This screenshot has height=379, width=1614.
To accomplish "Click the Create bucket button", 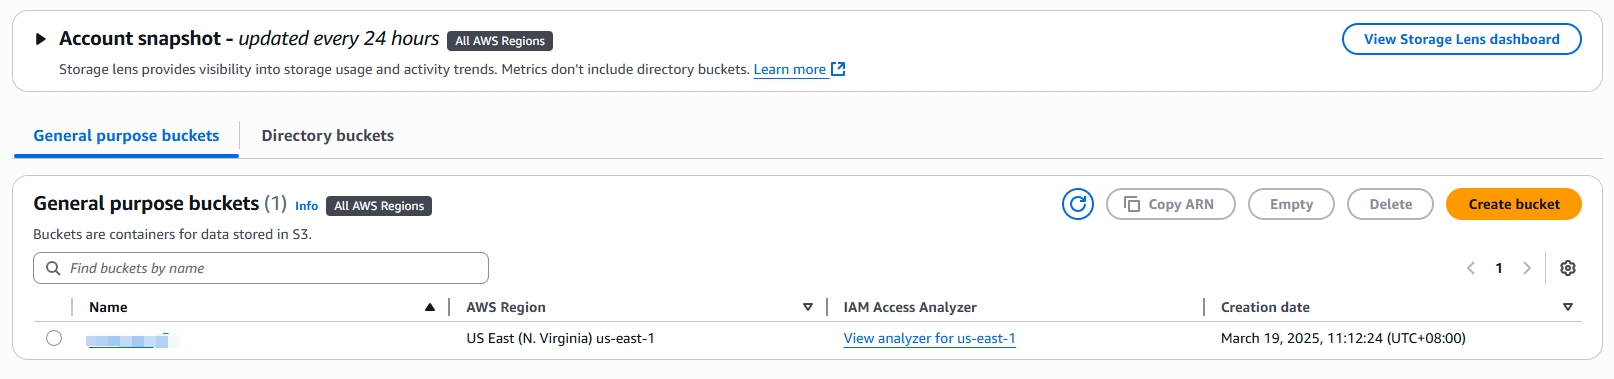I will [1513, 204].
